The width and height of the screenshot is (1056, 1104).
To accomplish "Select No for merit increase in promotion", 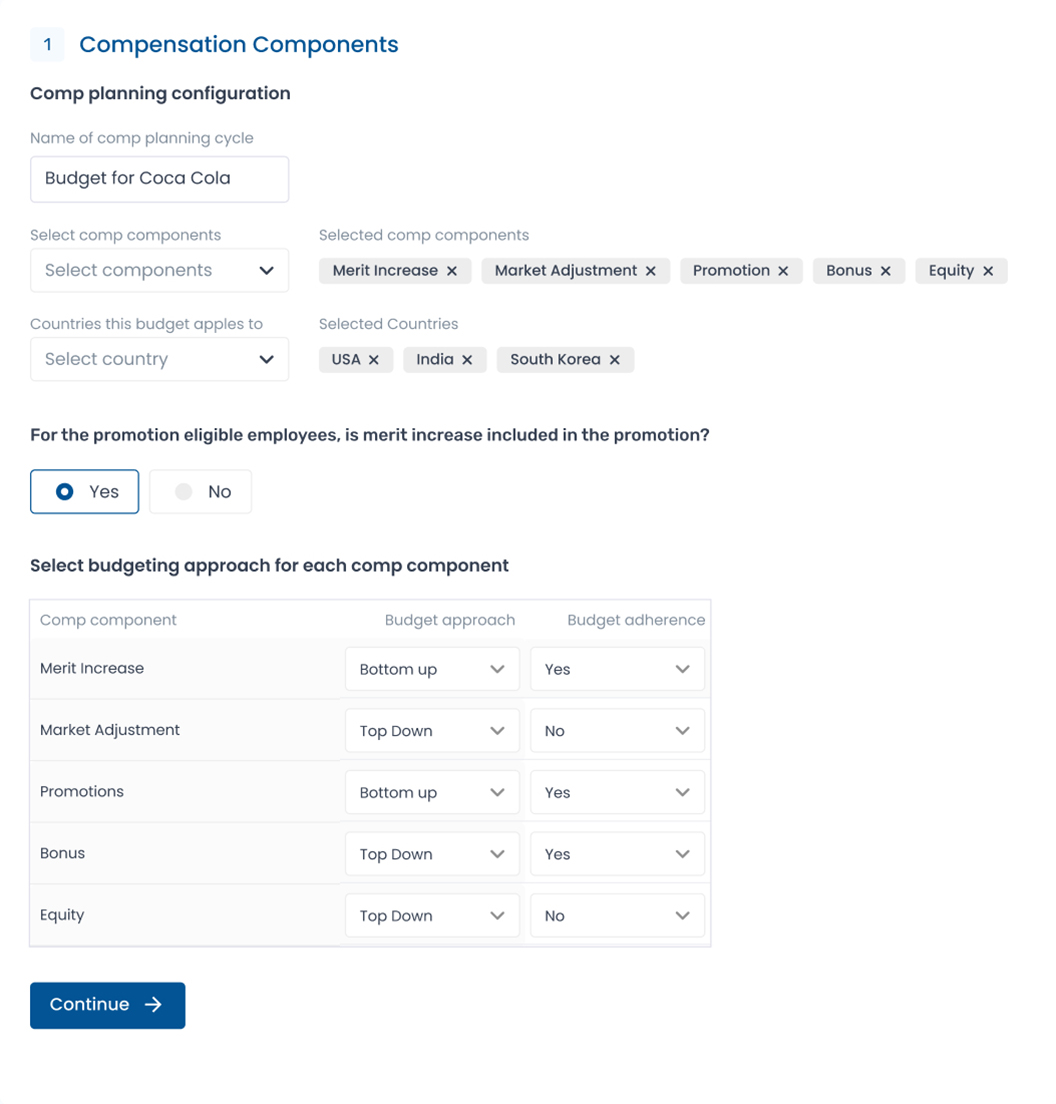I will tap(200, 491).
